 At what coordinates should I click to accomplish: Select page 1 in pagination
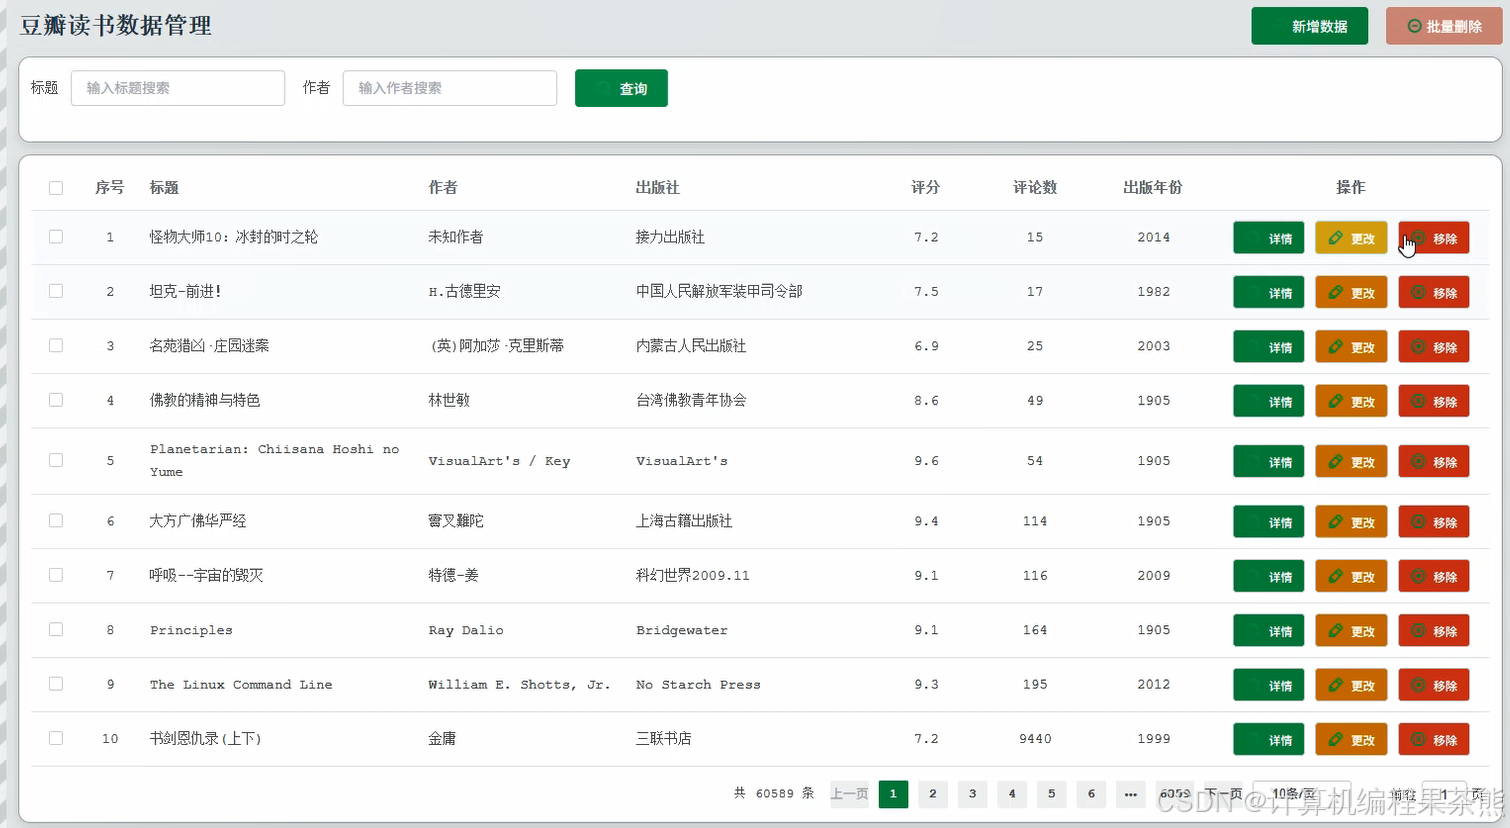(x=893, y=794)
